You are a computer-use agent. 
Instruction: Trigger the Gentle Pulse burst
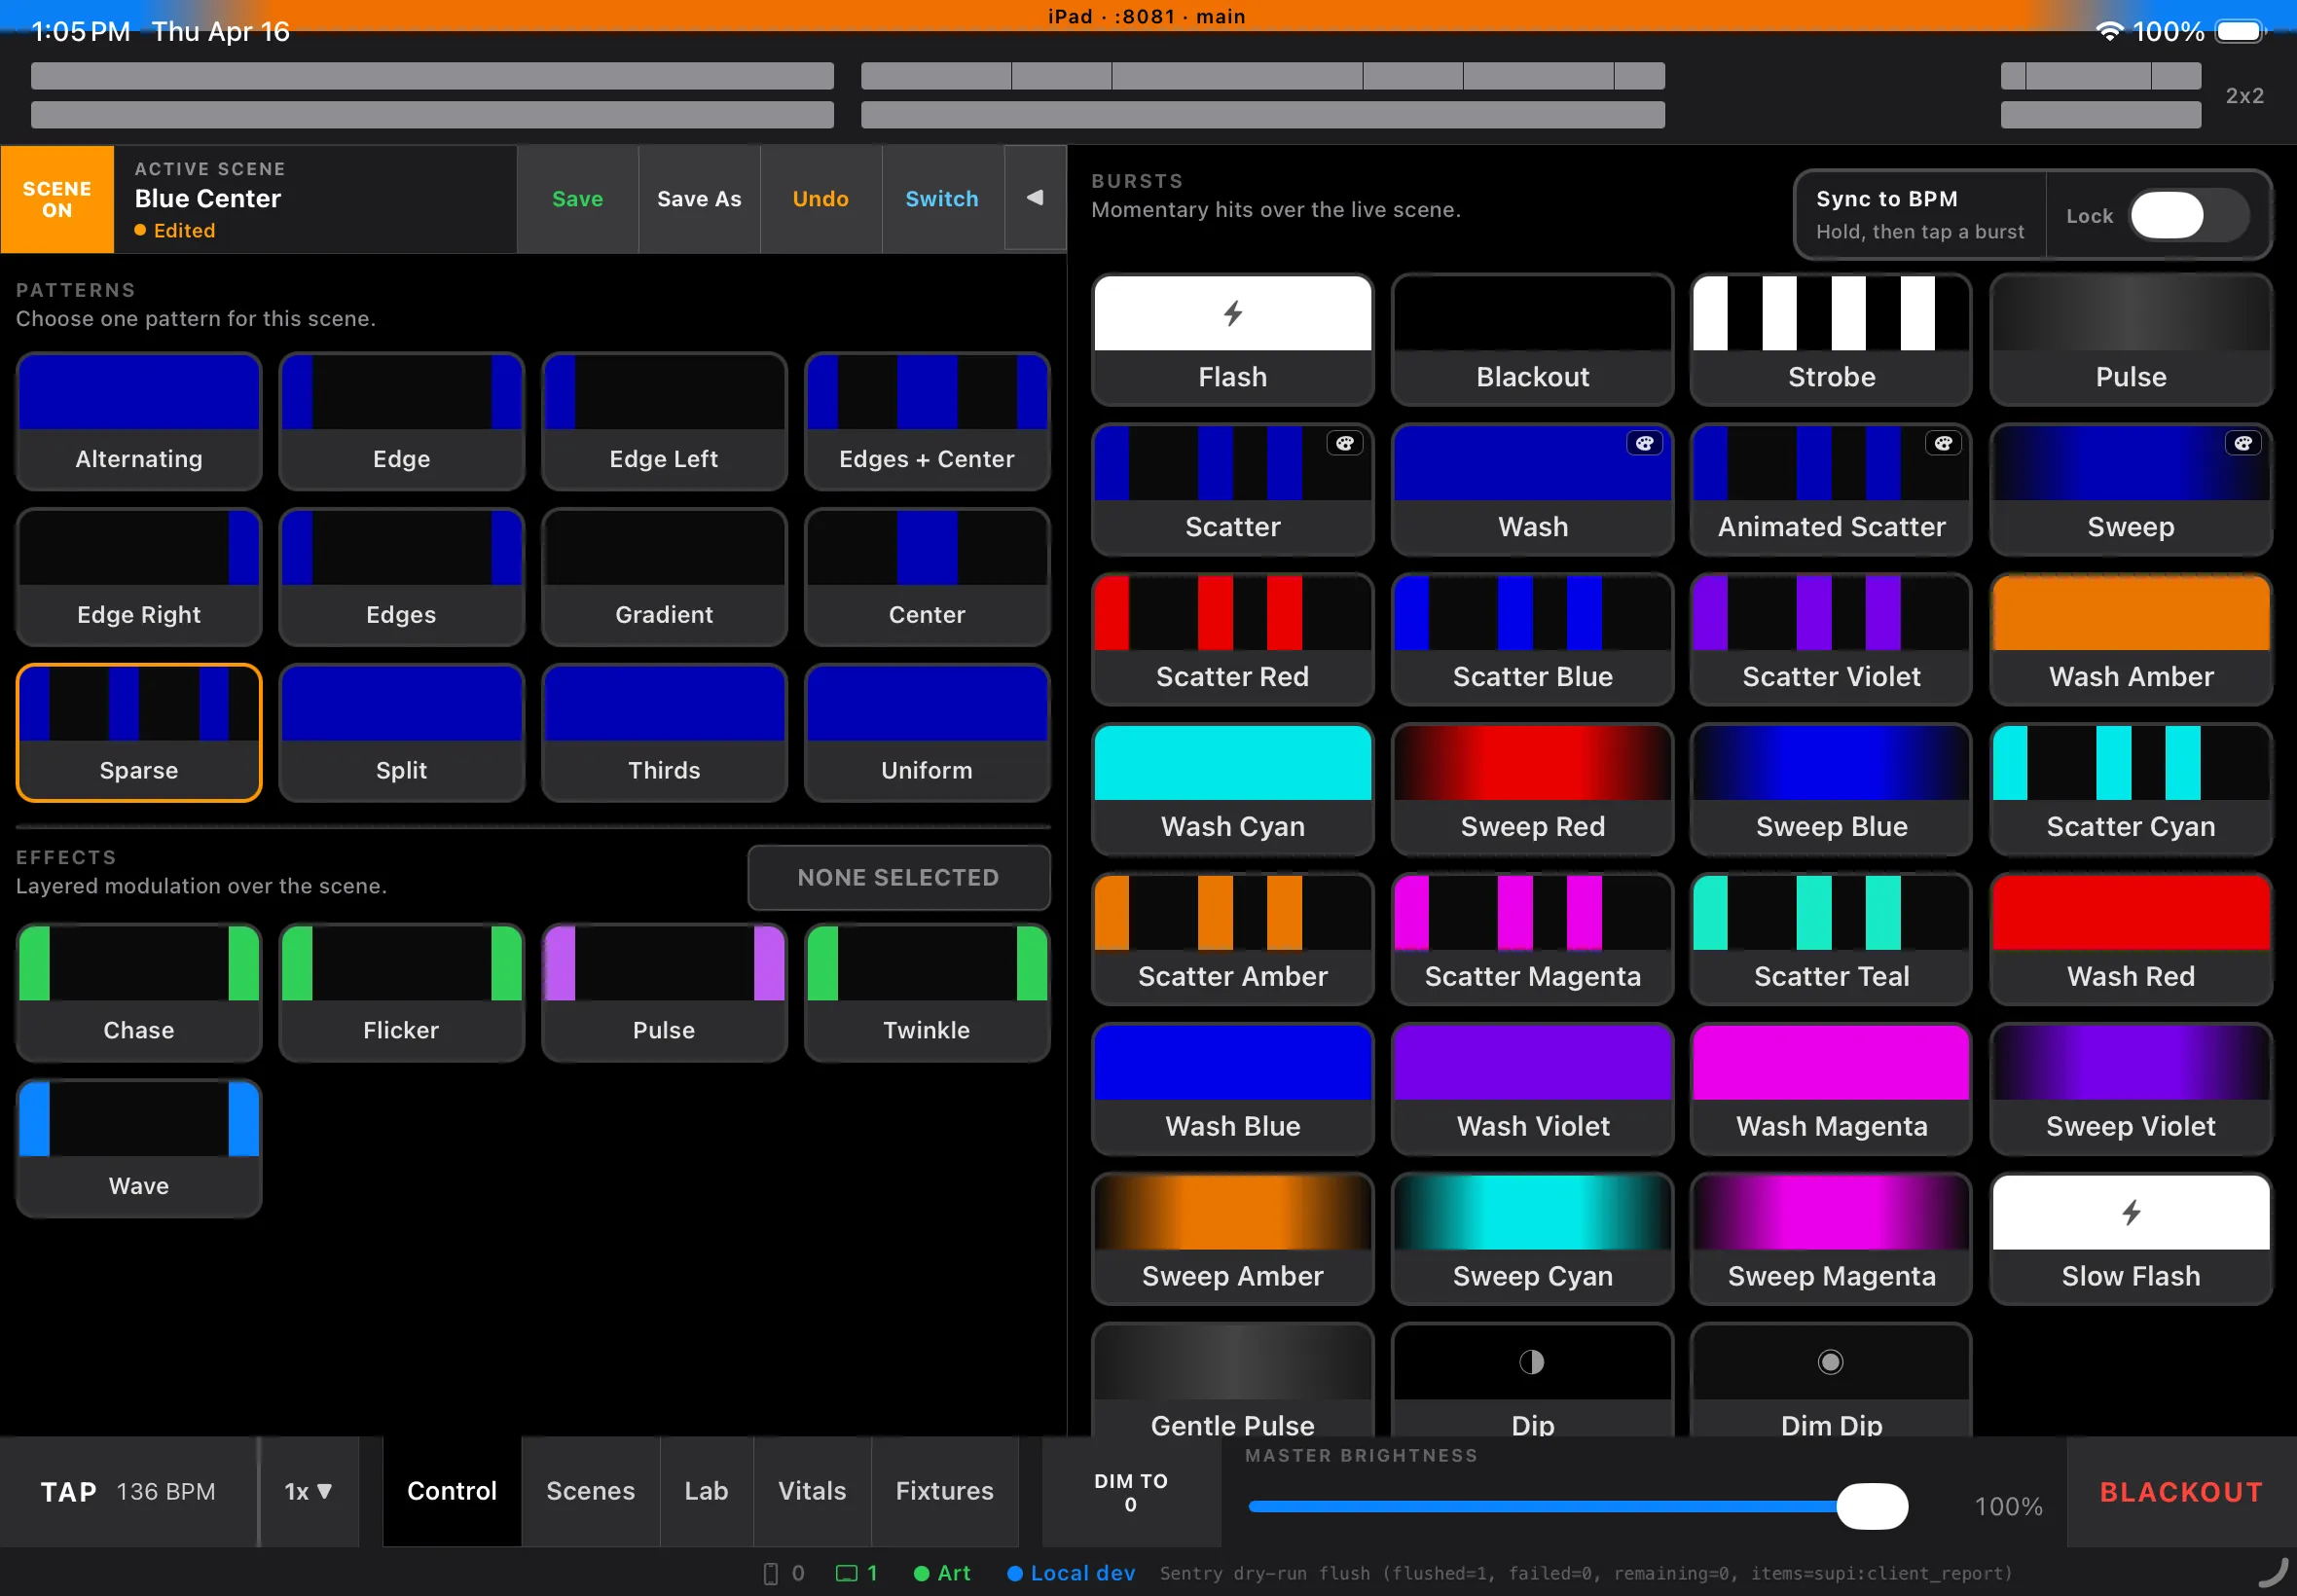[1232, 1381]
